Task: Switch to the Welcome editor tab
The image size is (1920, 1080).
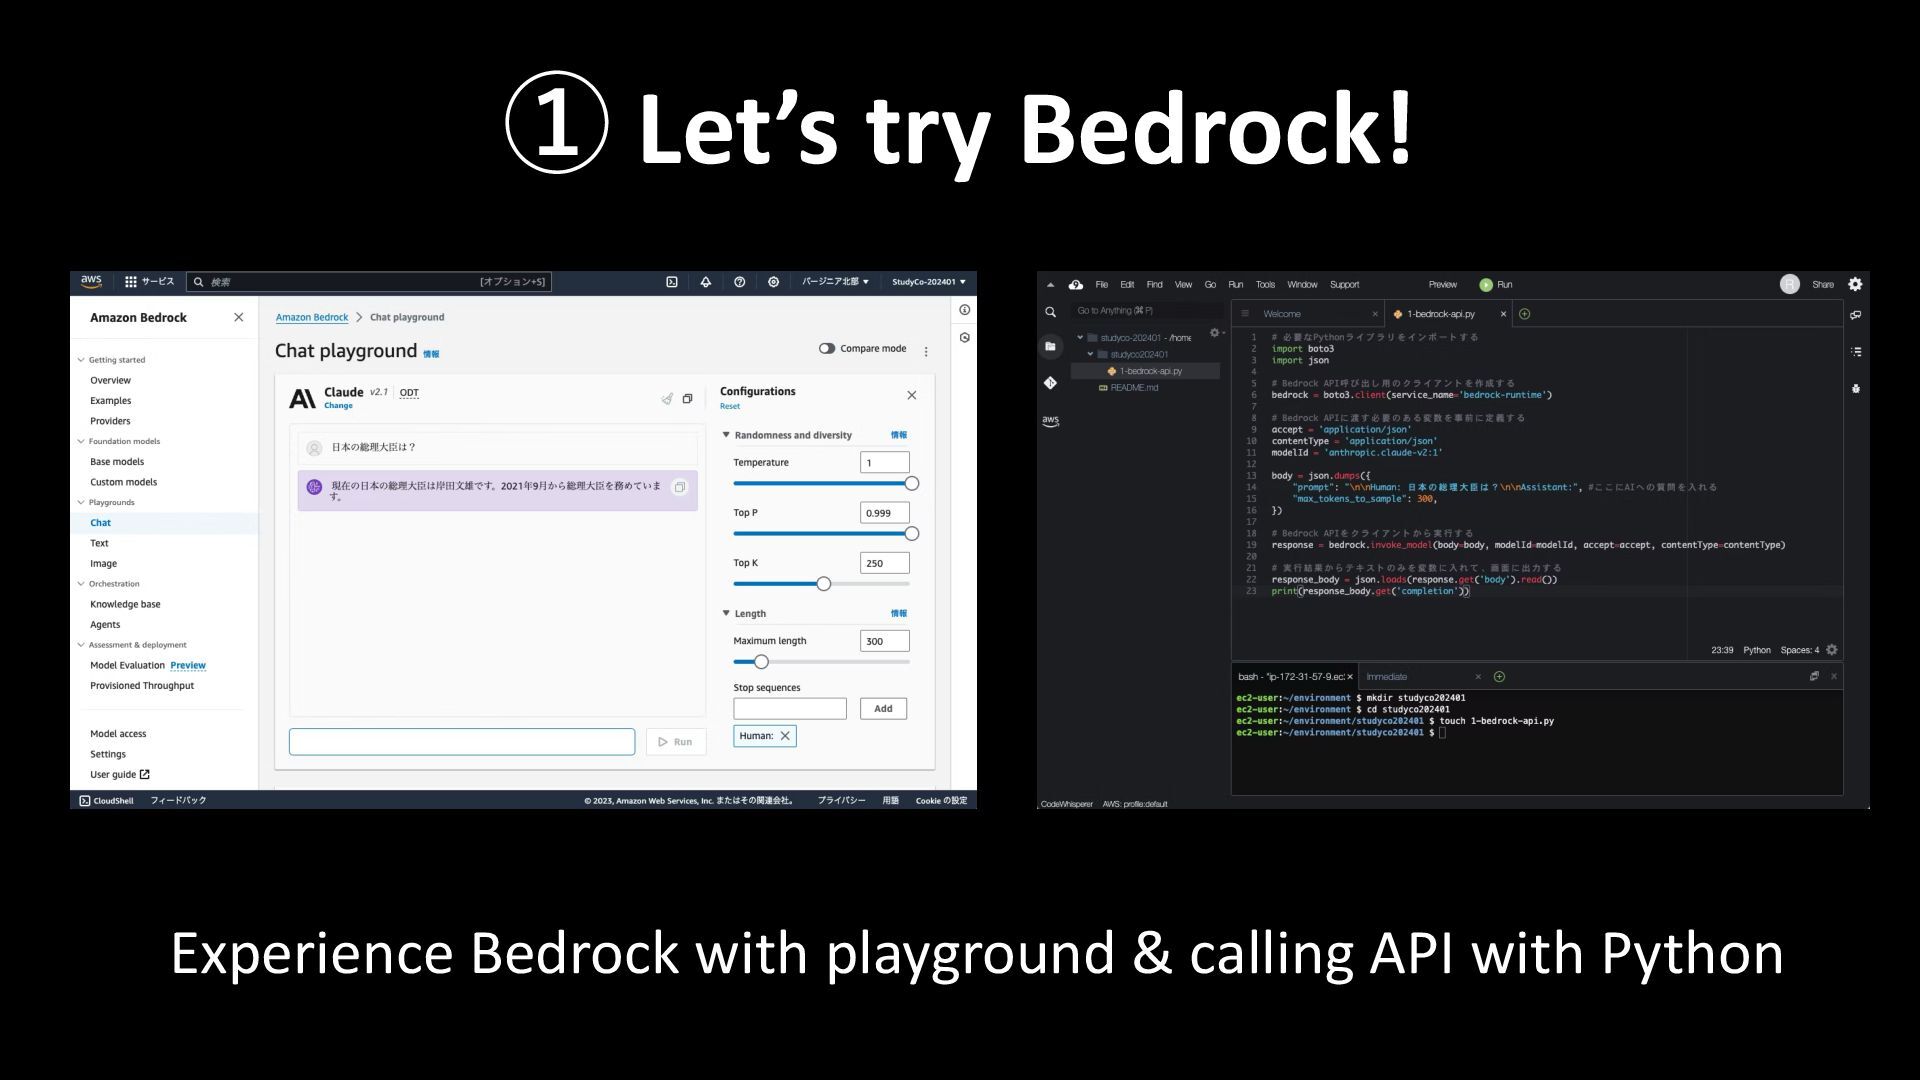Action: (x=1309, y=314)
